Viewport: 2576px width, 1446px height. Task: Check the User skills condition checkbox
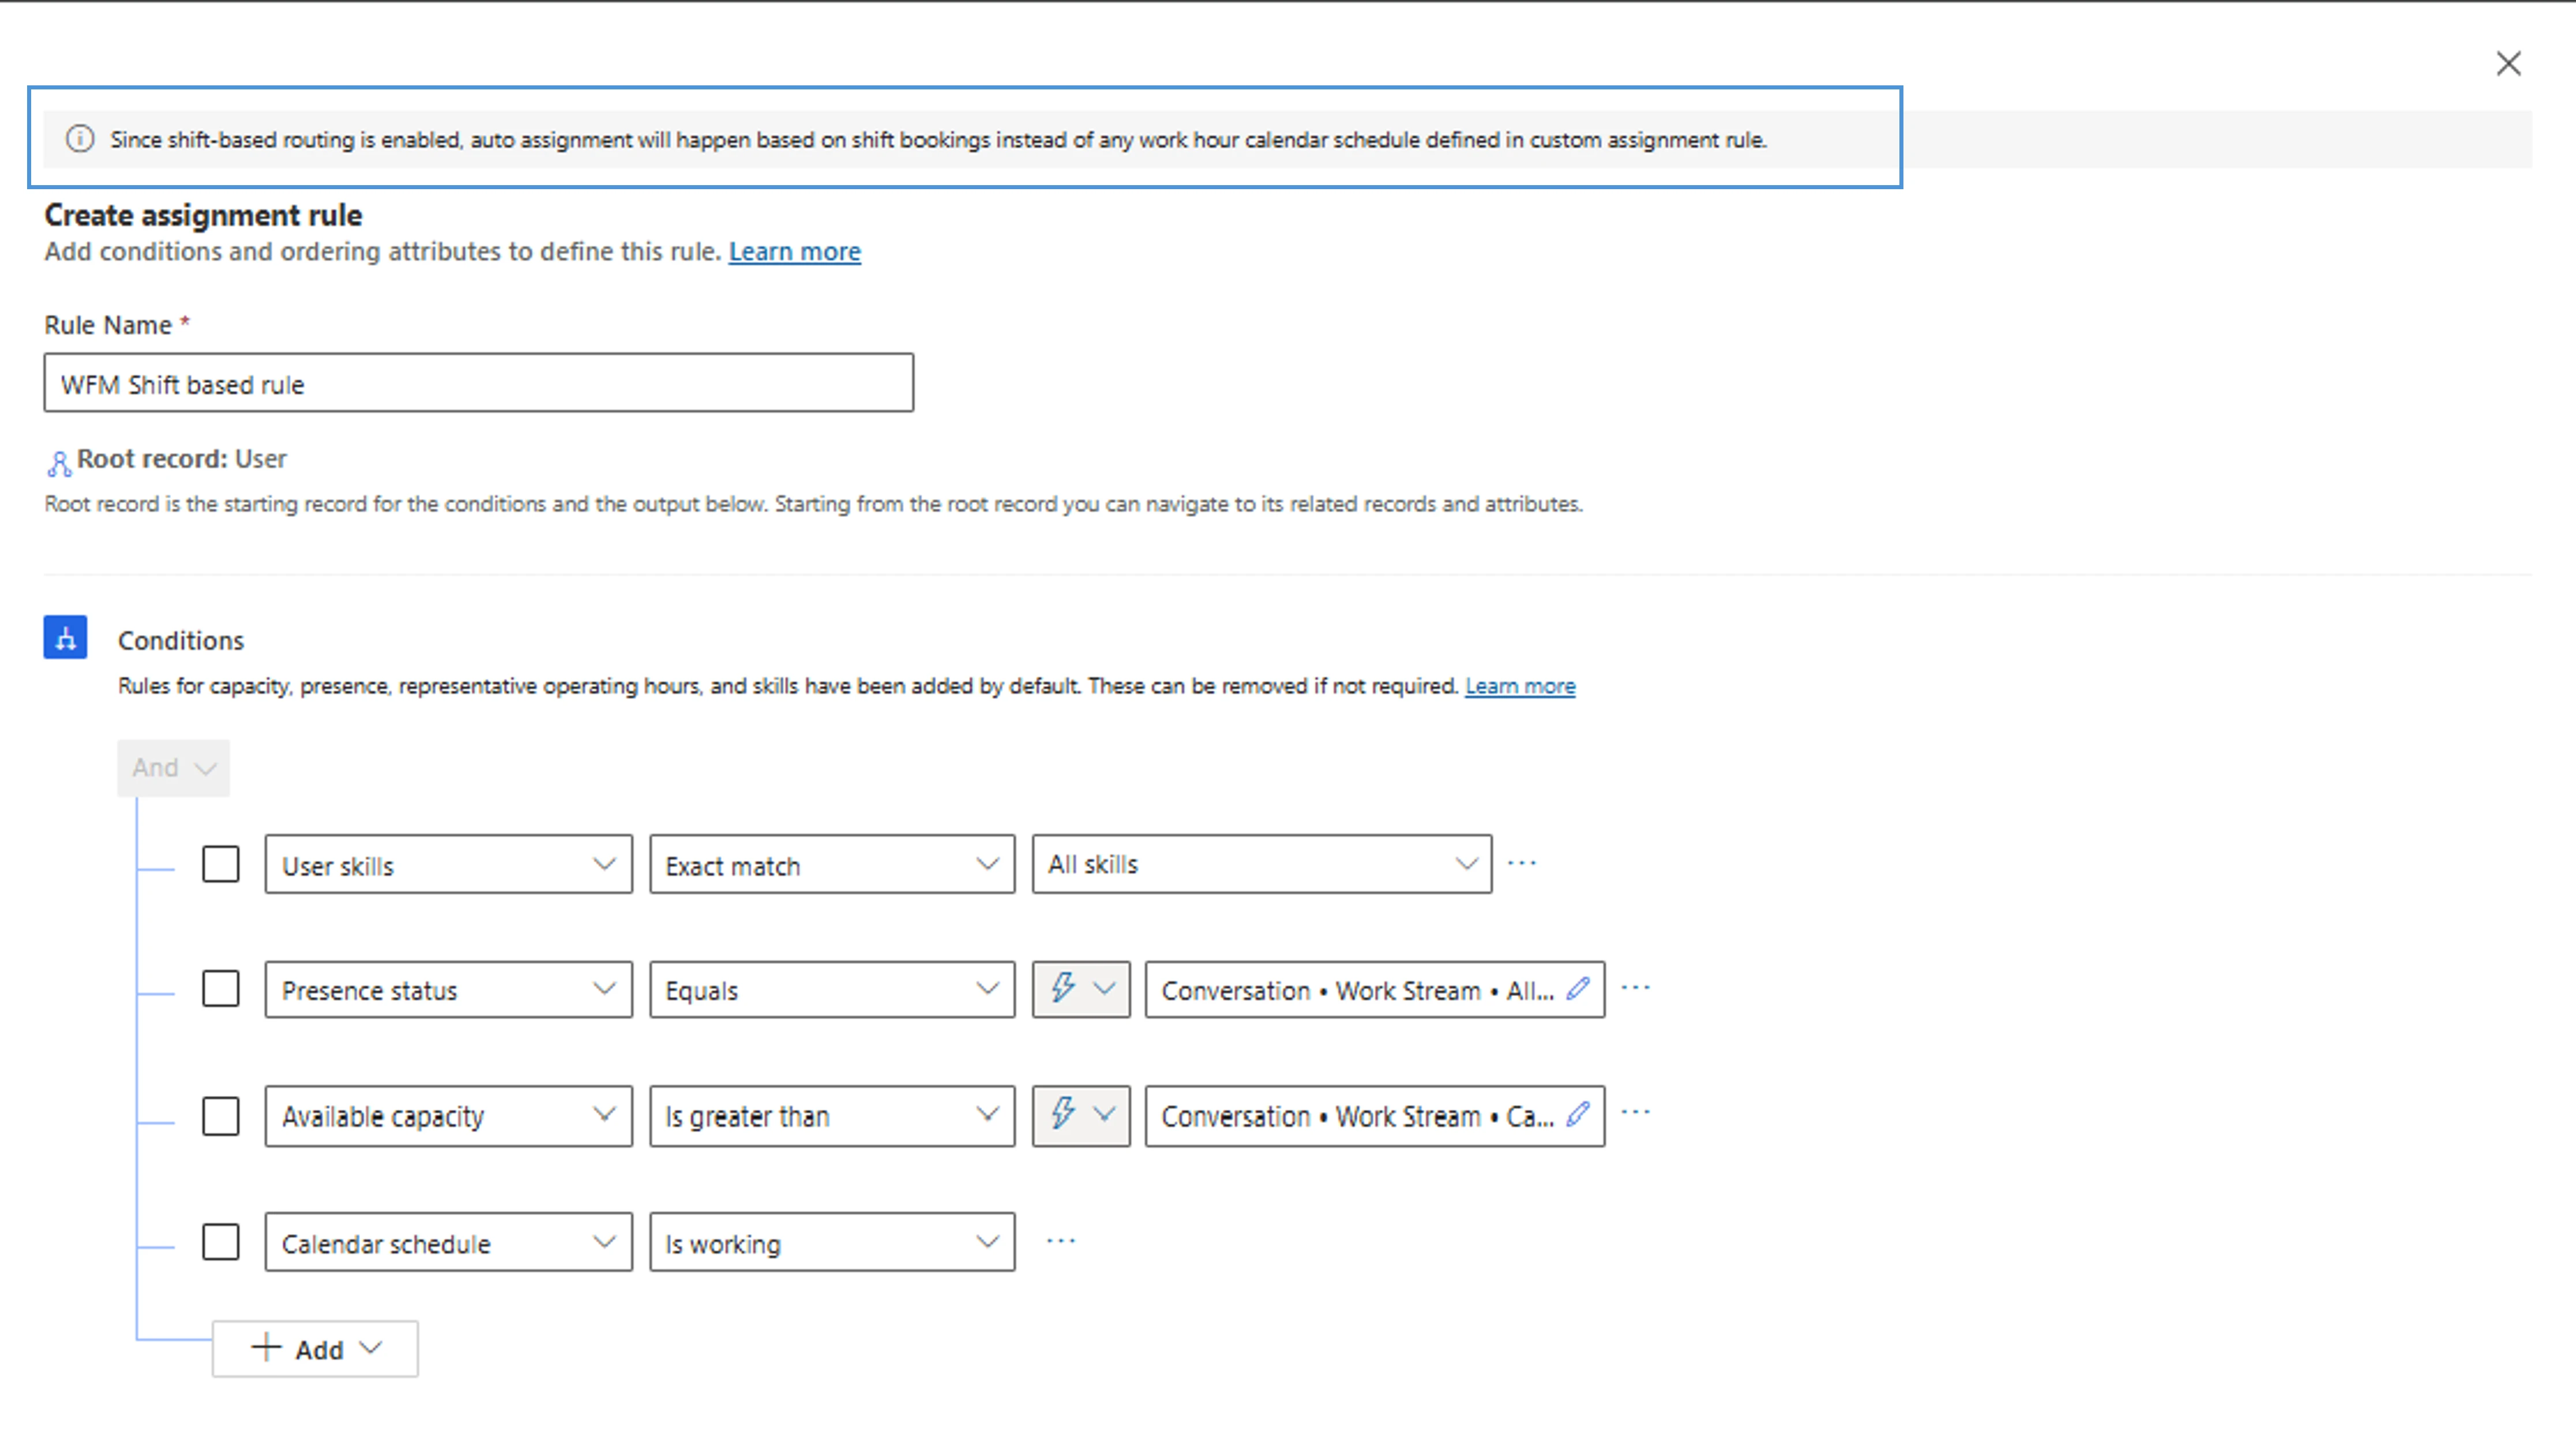pyautogui.click(x=220, y=863)
